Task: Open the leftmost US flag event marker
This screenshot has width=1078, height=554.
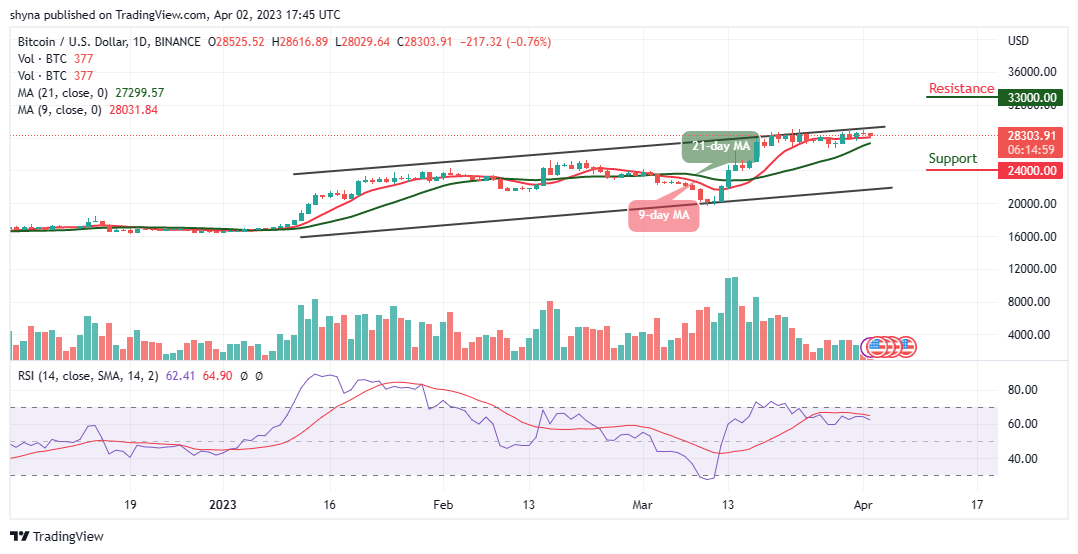Action: pos(876,346)
